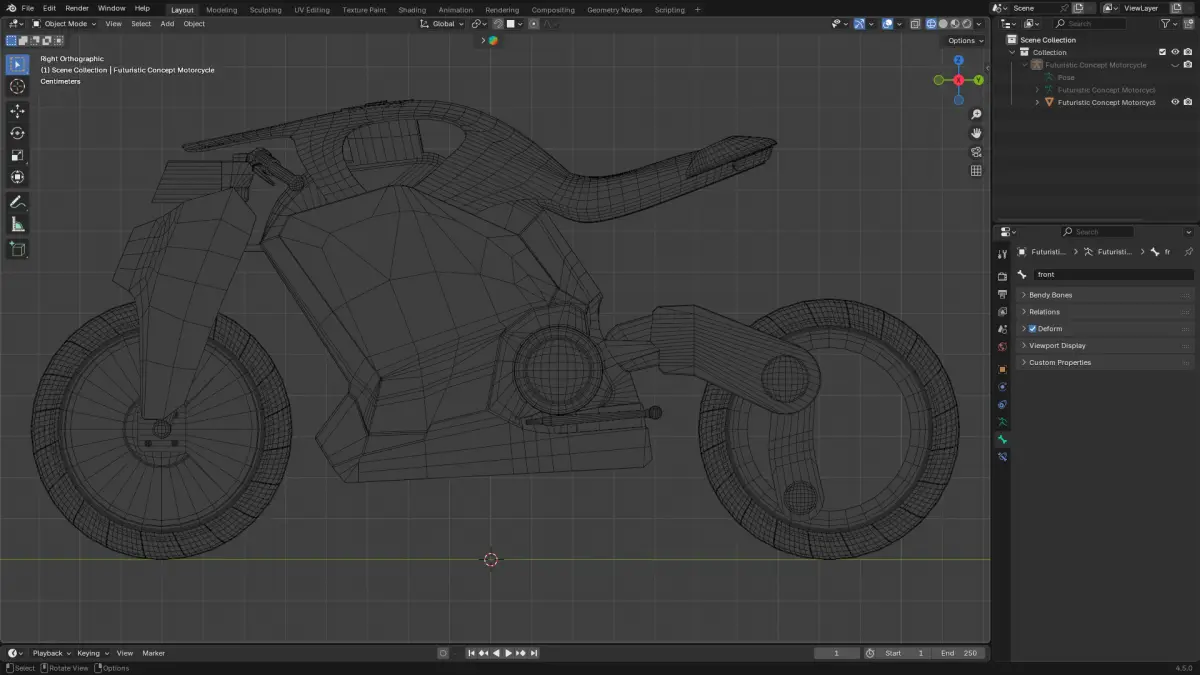Image resolution: width=1200 pixels, height=675 pixels.
Task: Expand the Bendy Bones panel
Action: 1050,295
